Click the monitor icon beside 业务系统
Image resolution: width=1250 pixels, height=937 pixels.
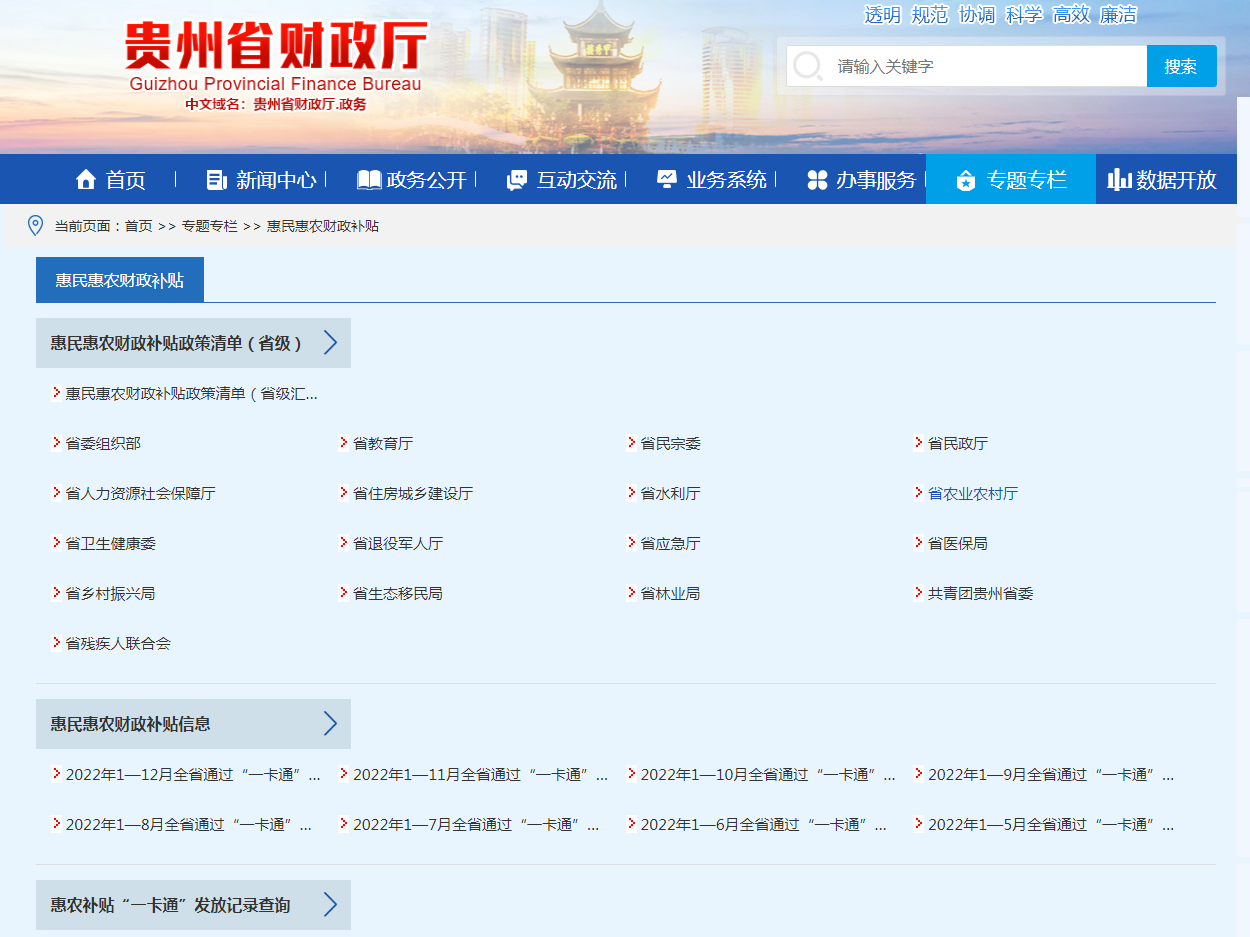pyautogui.click(x=667, y=180)
